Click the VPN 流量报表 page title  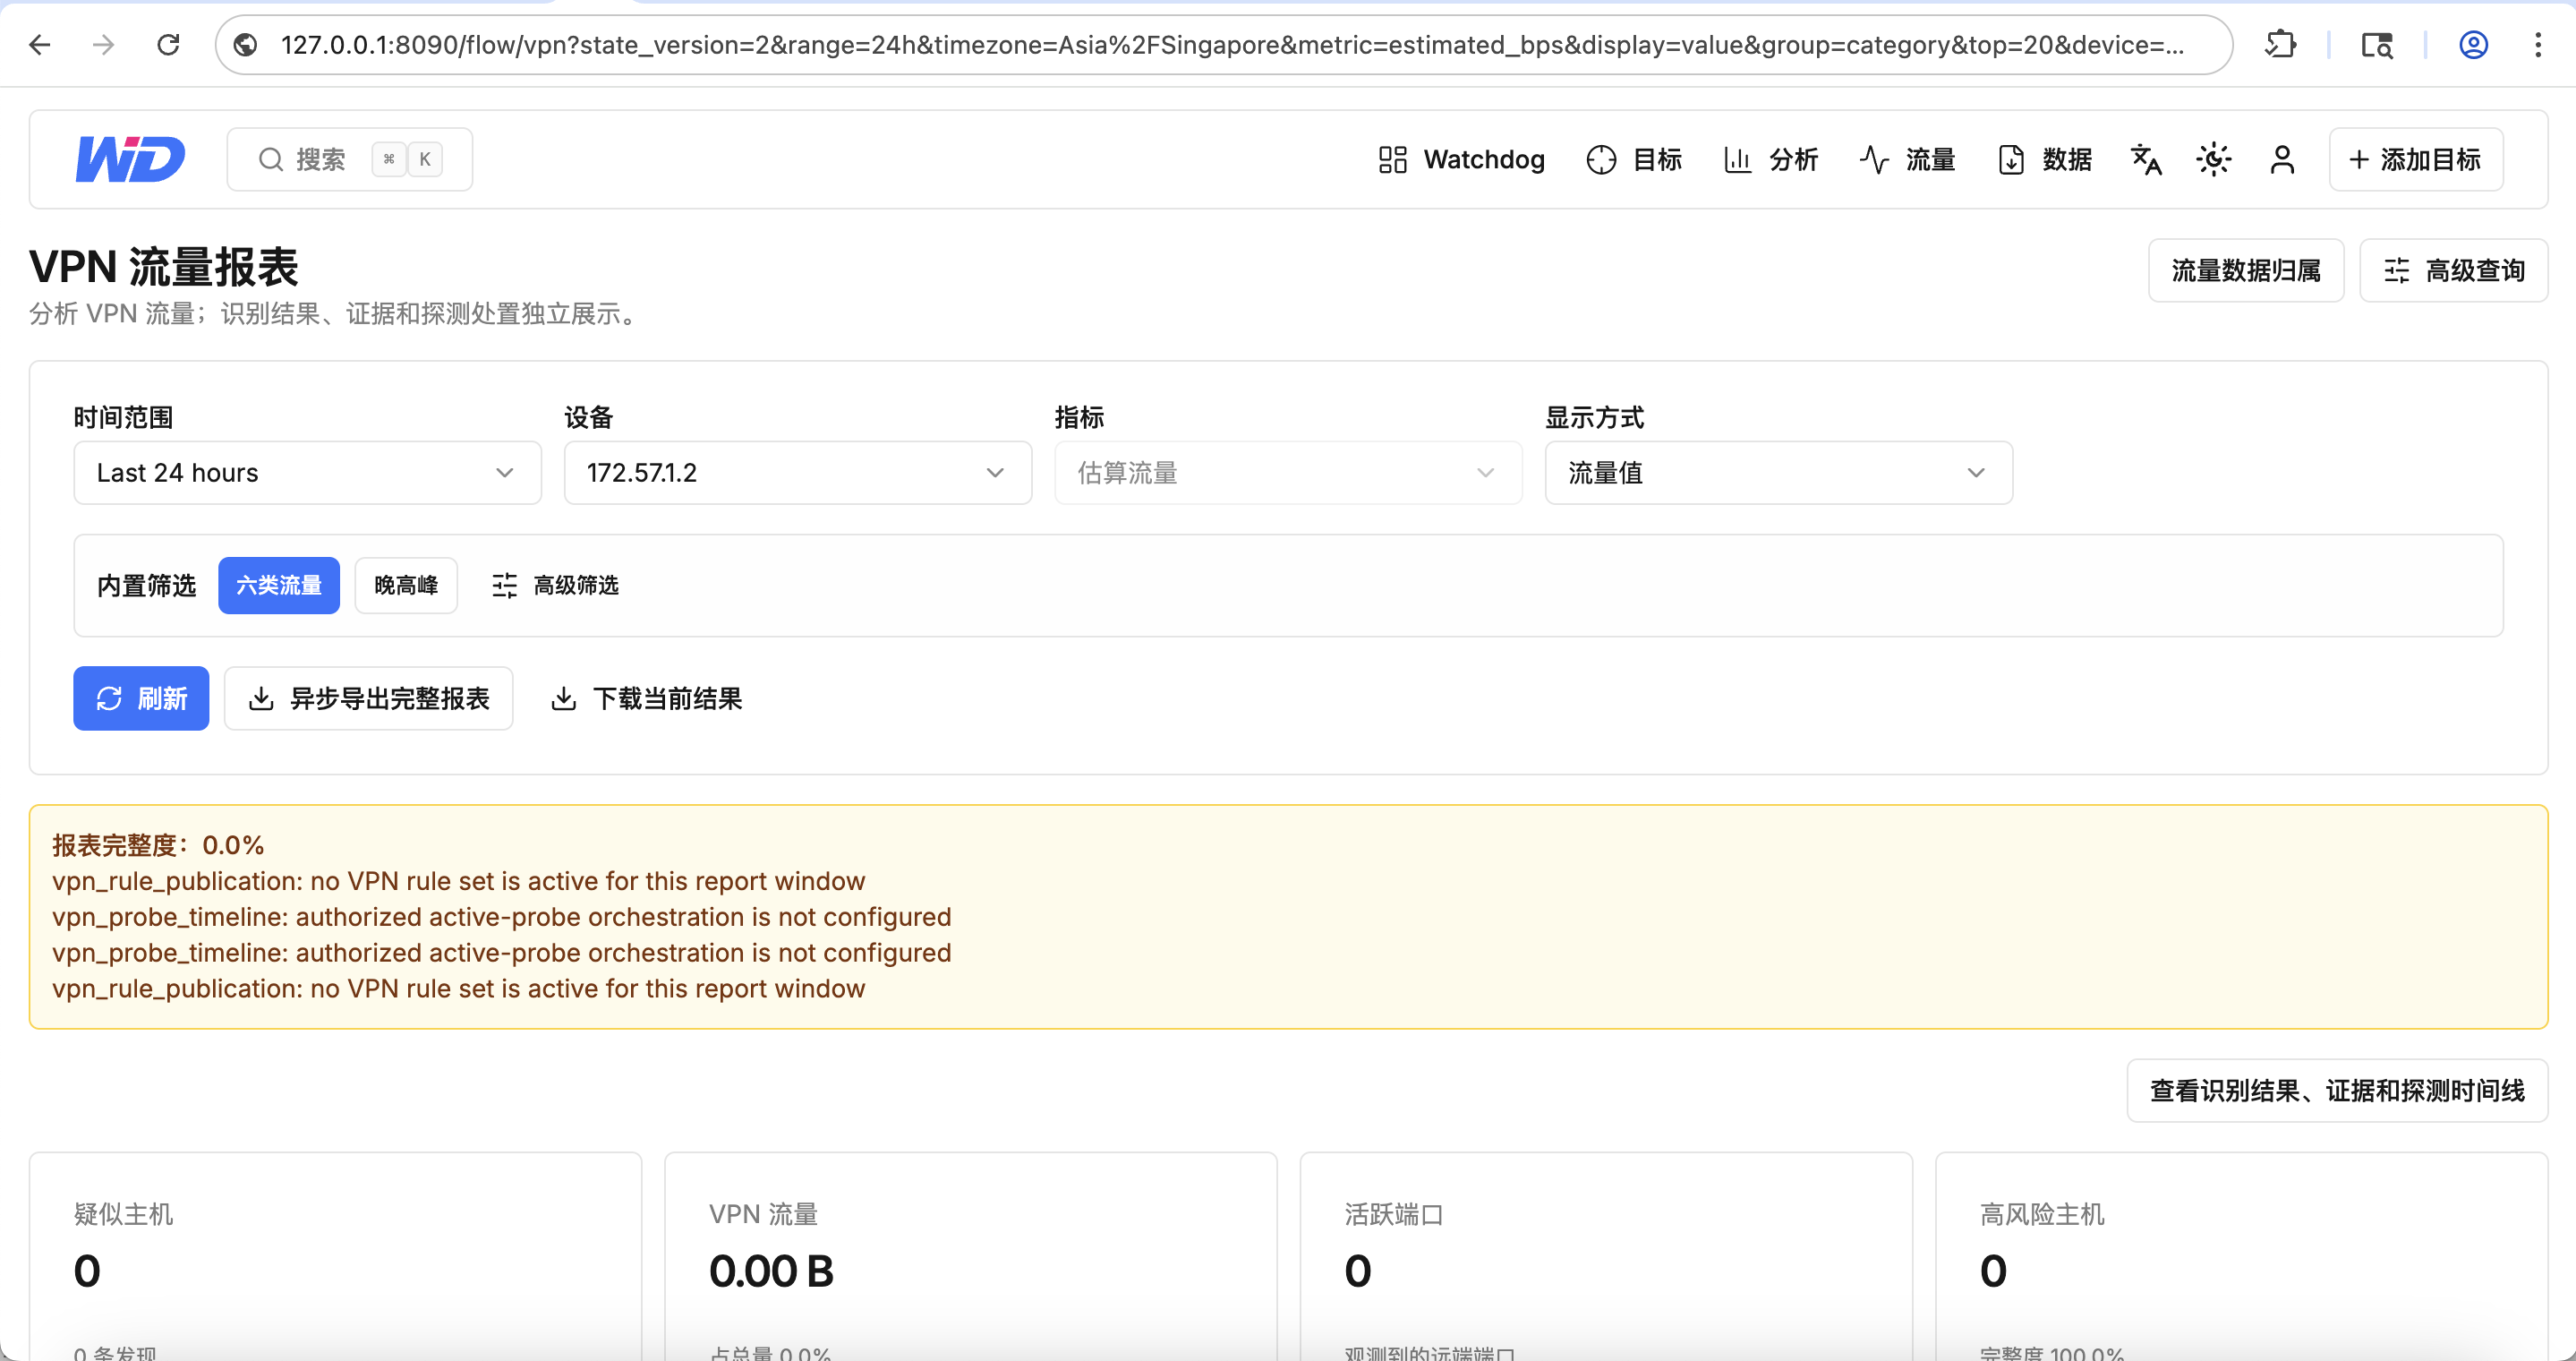pyautogui.click(x=164, y=267)
